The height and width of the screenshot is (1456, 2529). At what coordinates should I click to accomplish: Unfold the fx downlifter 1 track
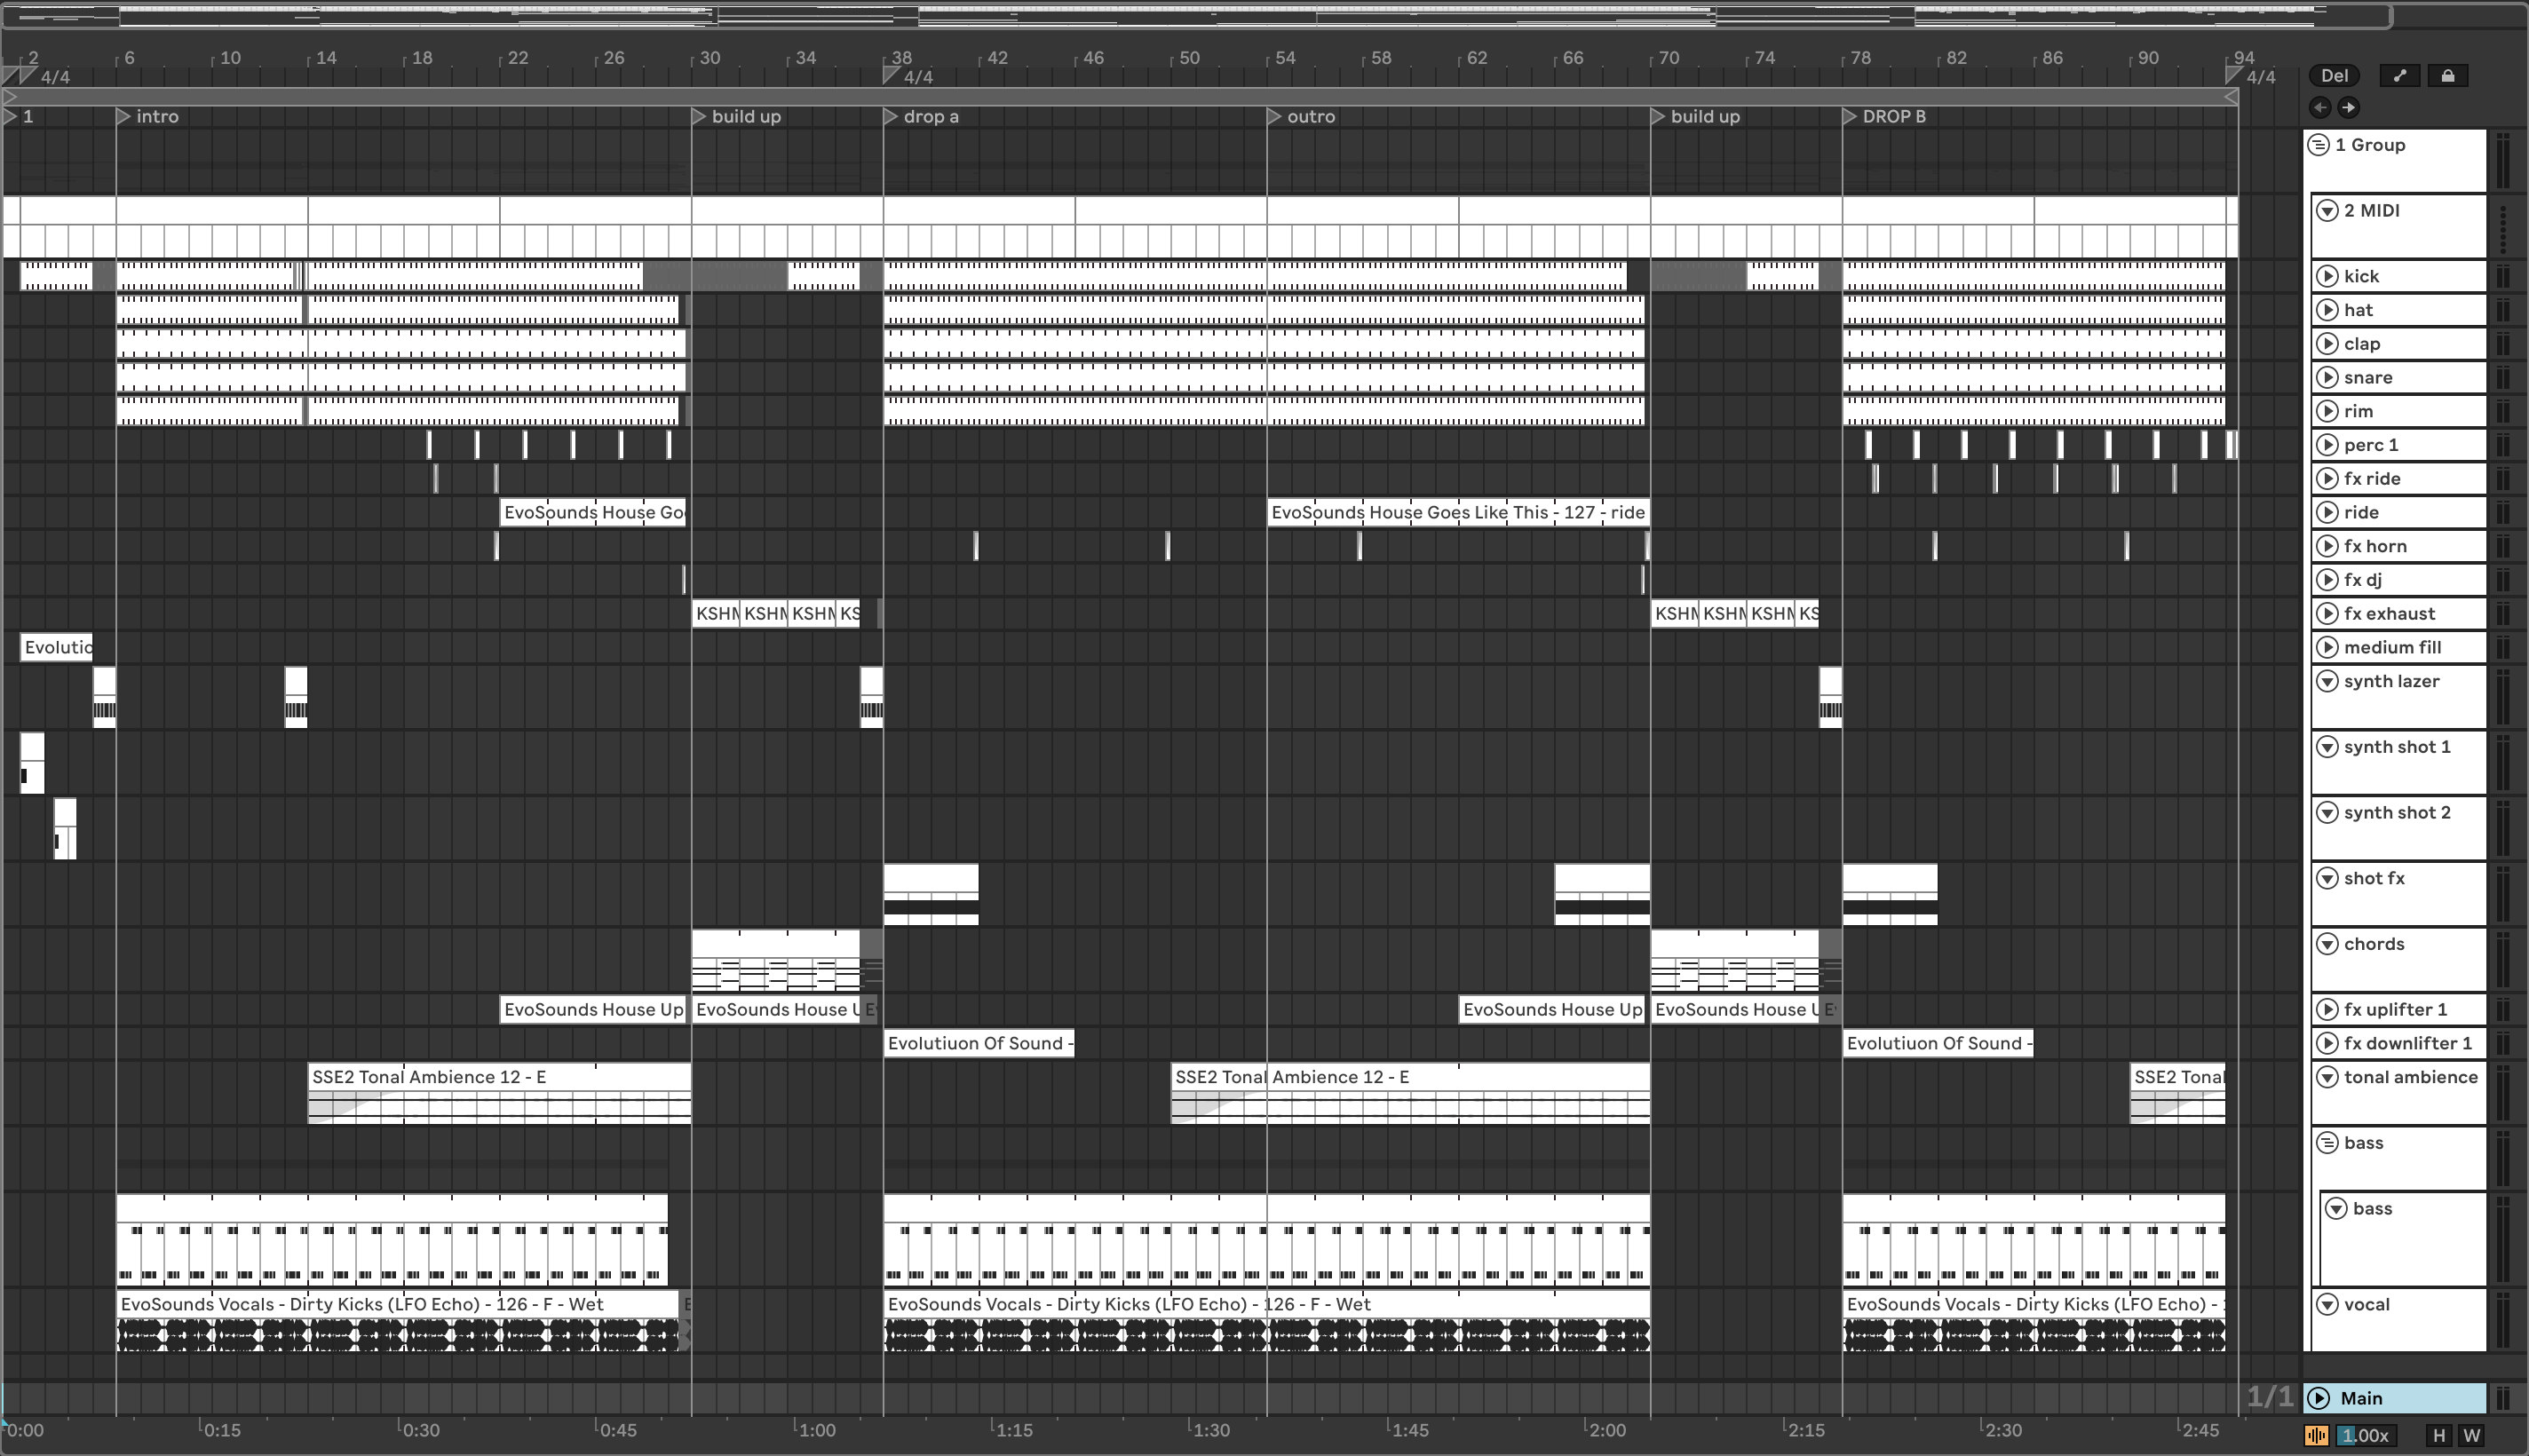(x=2327, y=1044)
